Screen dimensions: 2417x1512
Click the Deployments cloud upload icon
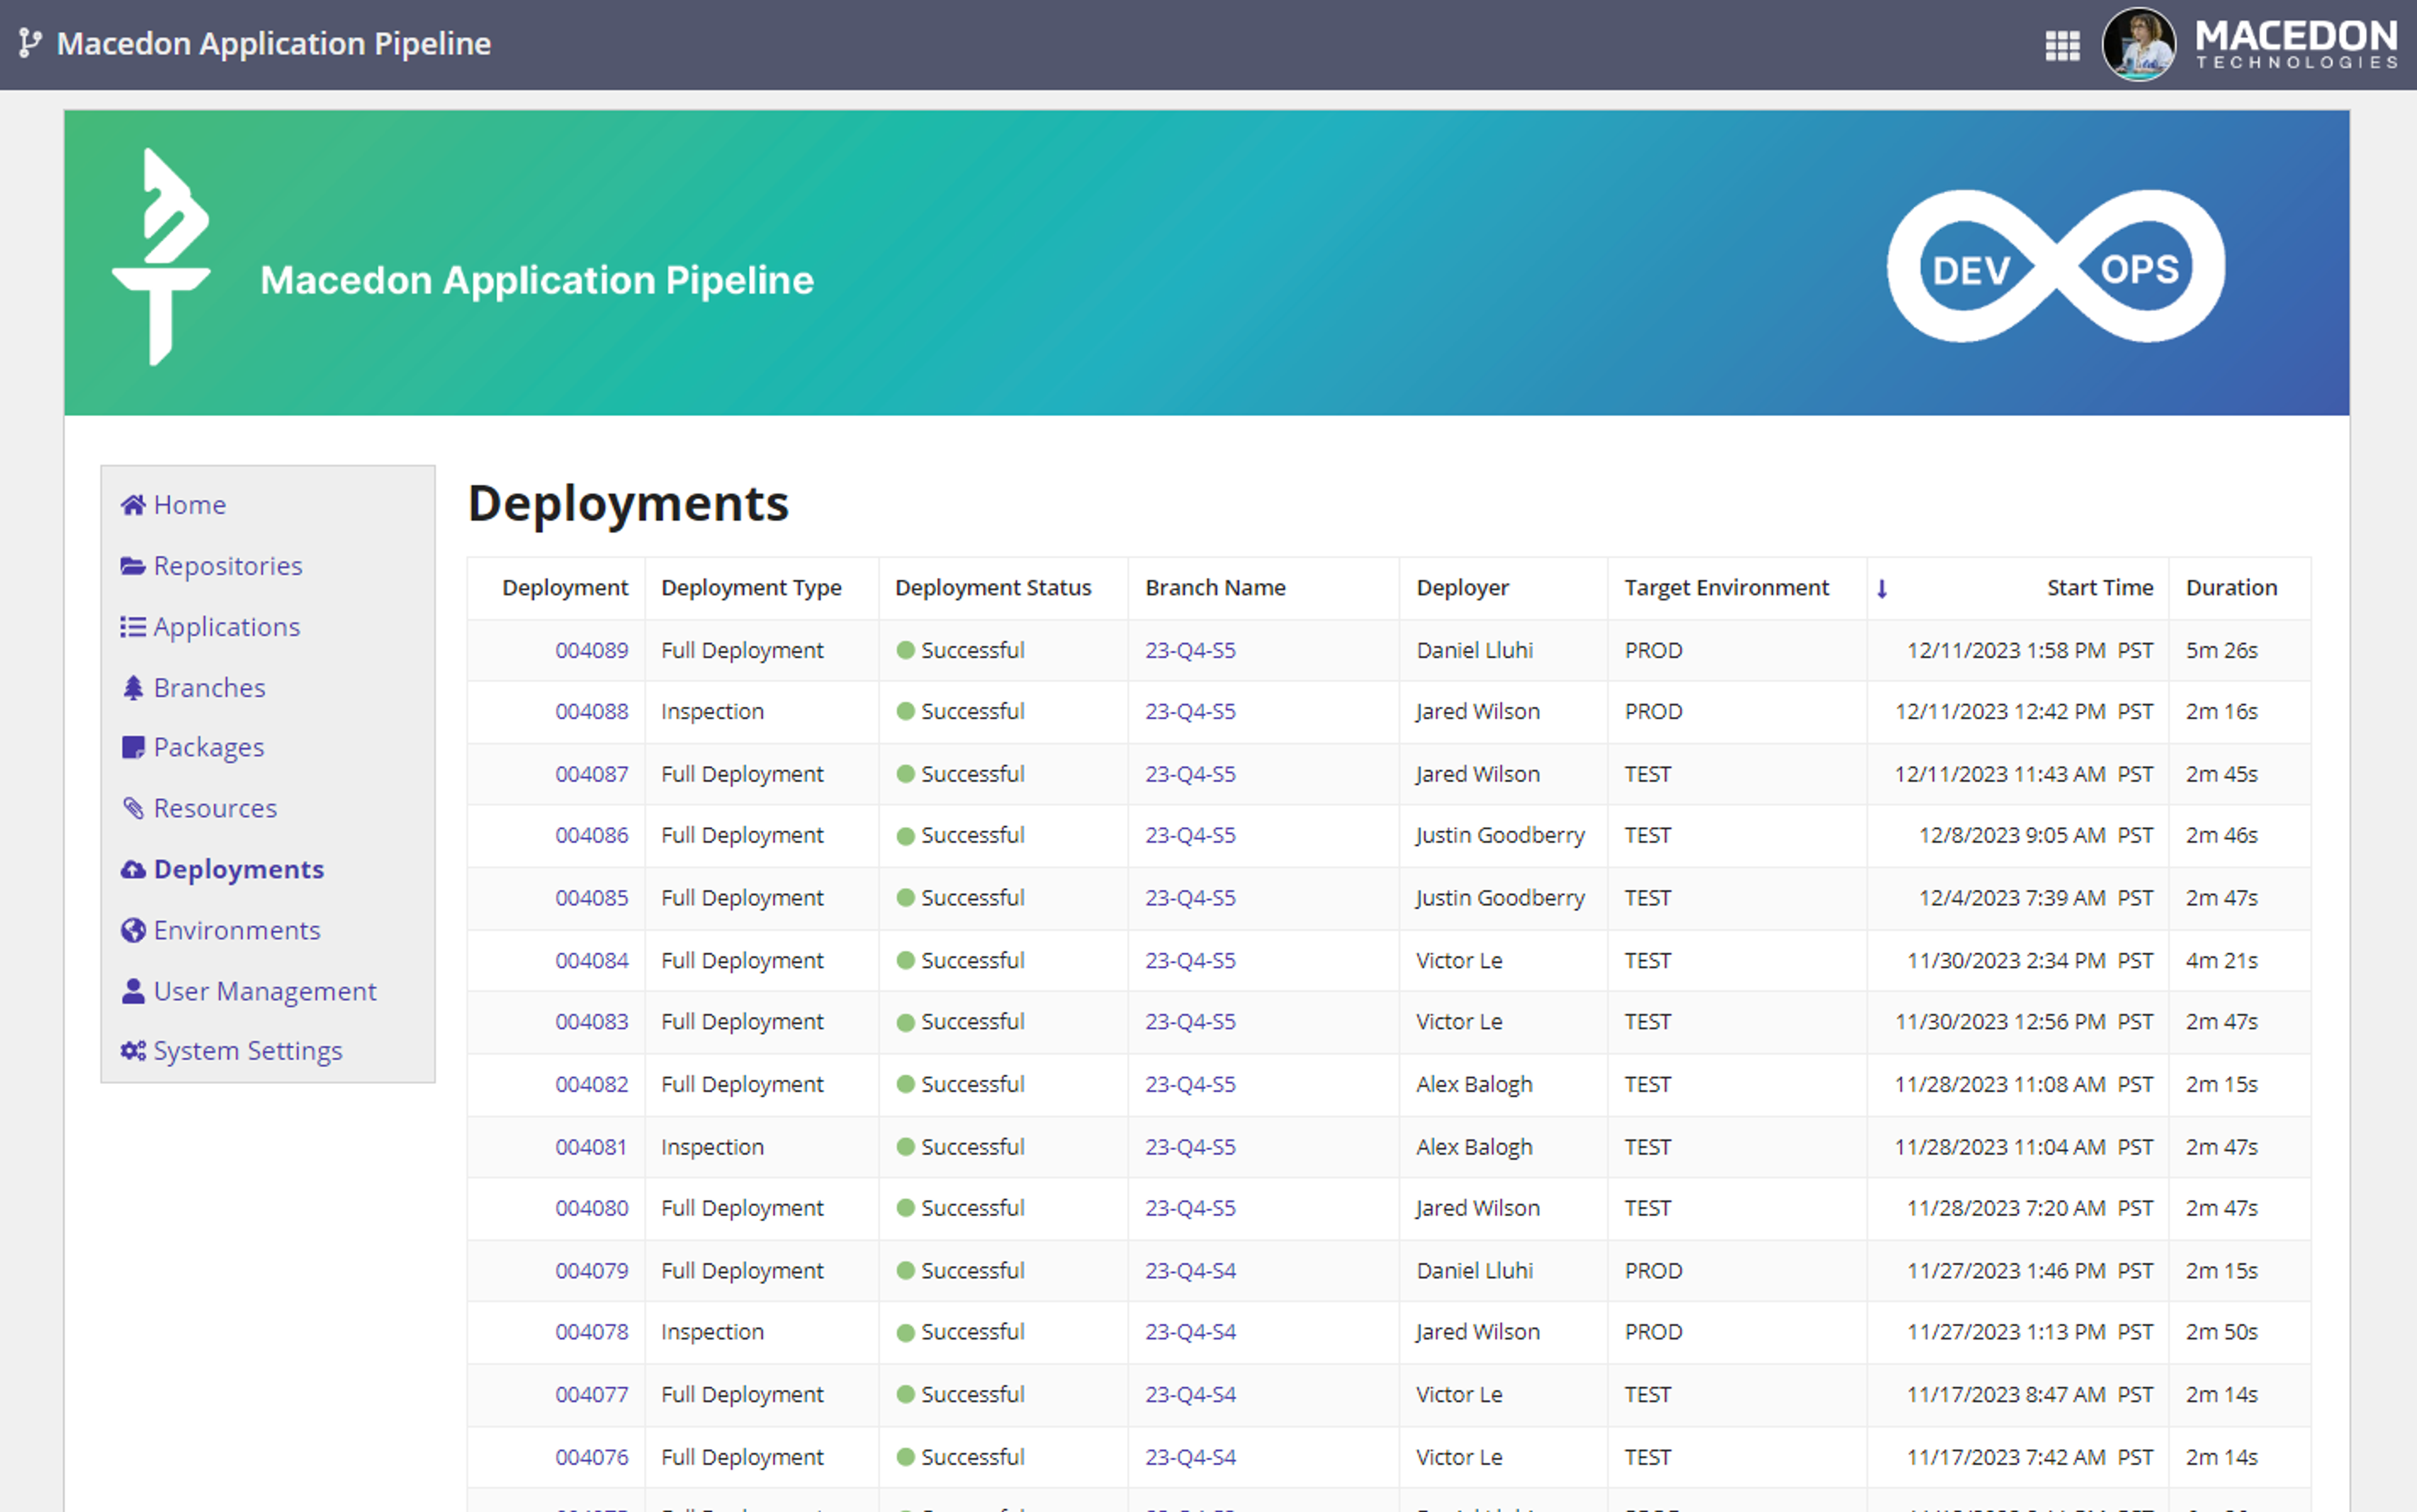(x=133, y=870)
